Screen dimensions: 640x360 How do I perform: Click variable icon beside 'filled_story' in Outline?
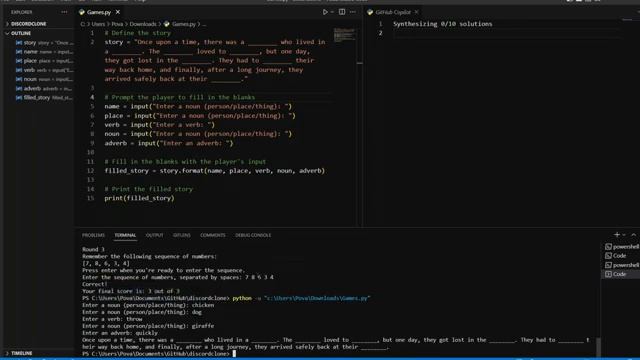pyautogui.click(x=19, y=98)
